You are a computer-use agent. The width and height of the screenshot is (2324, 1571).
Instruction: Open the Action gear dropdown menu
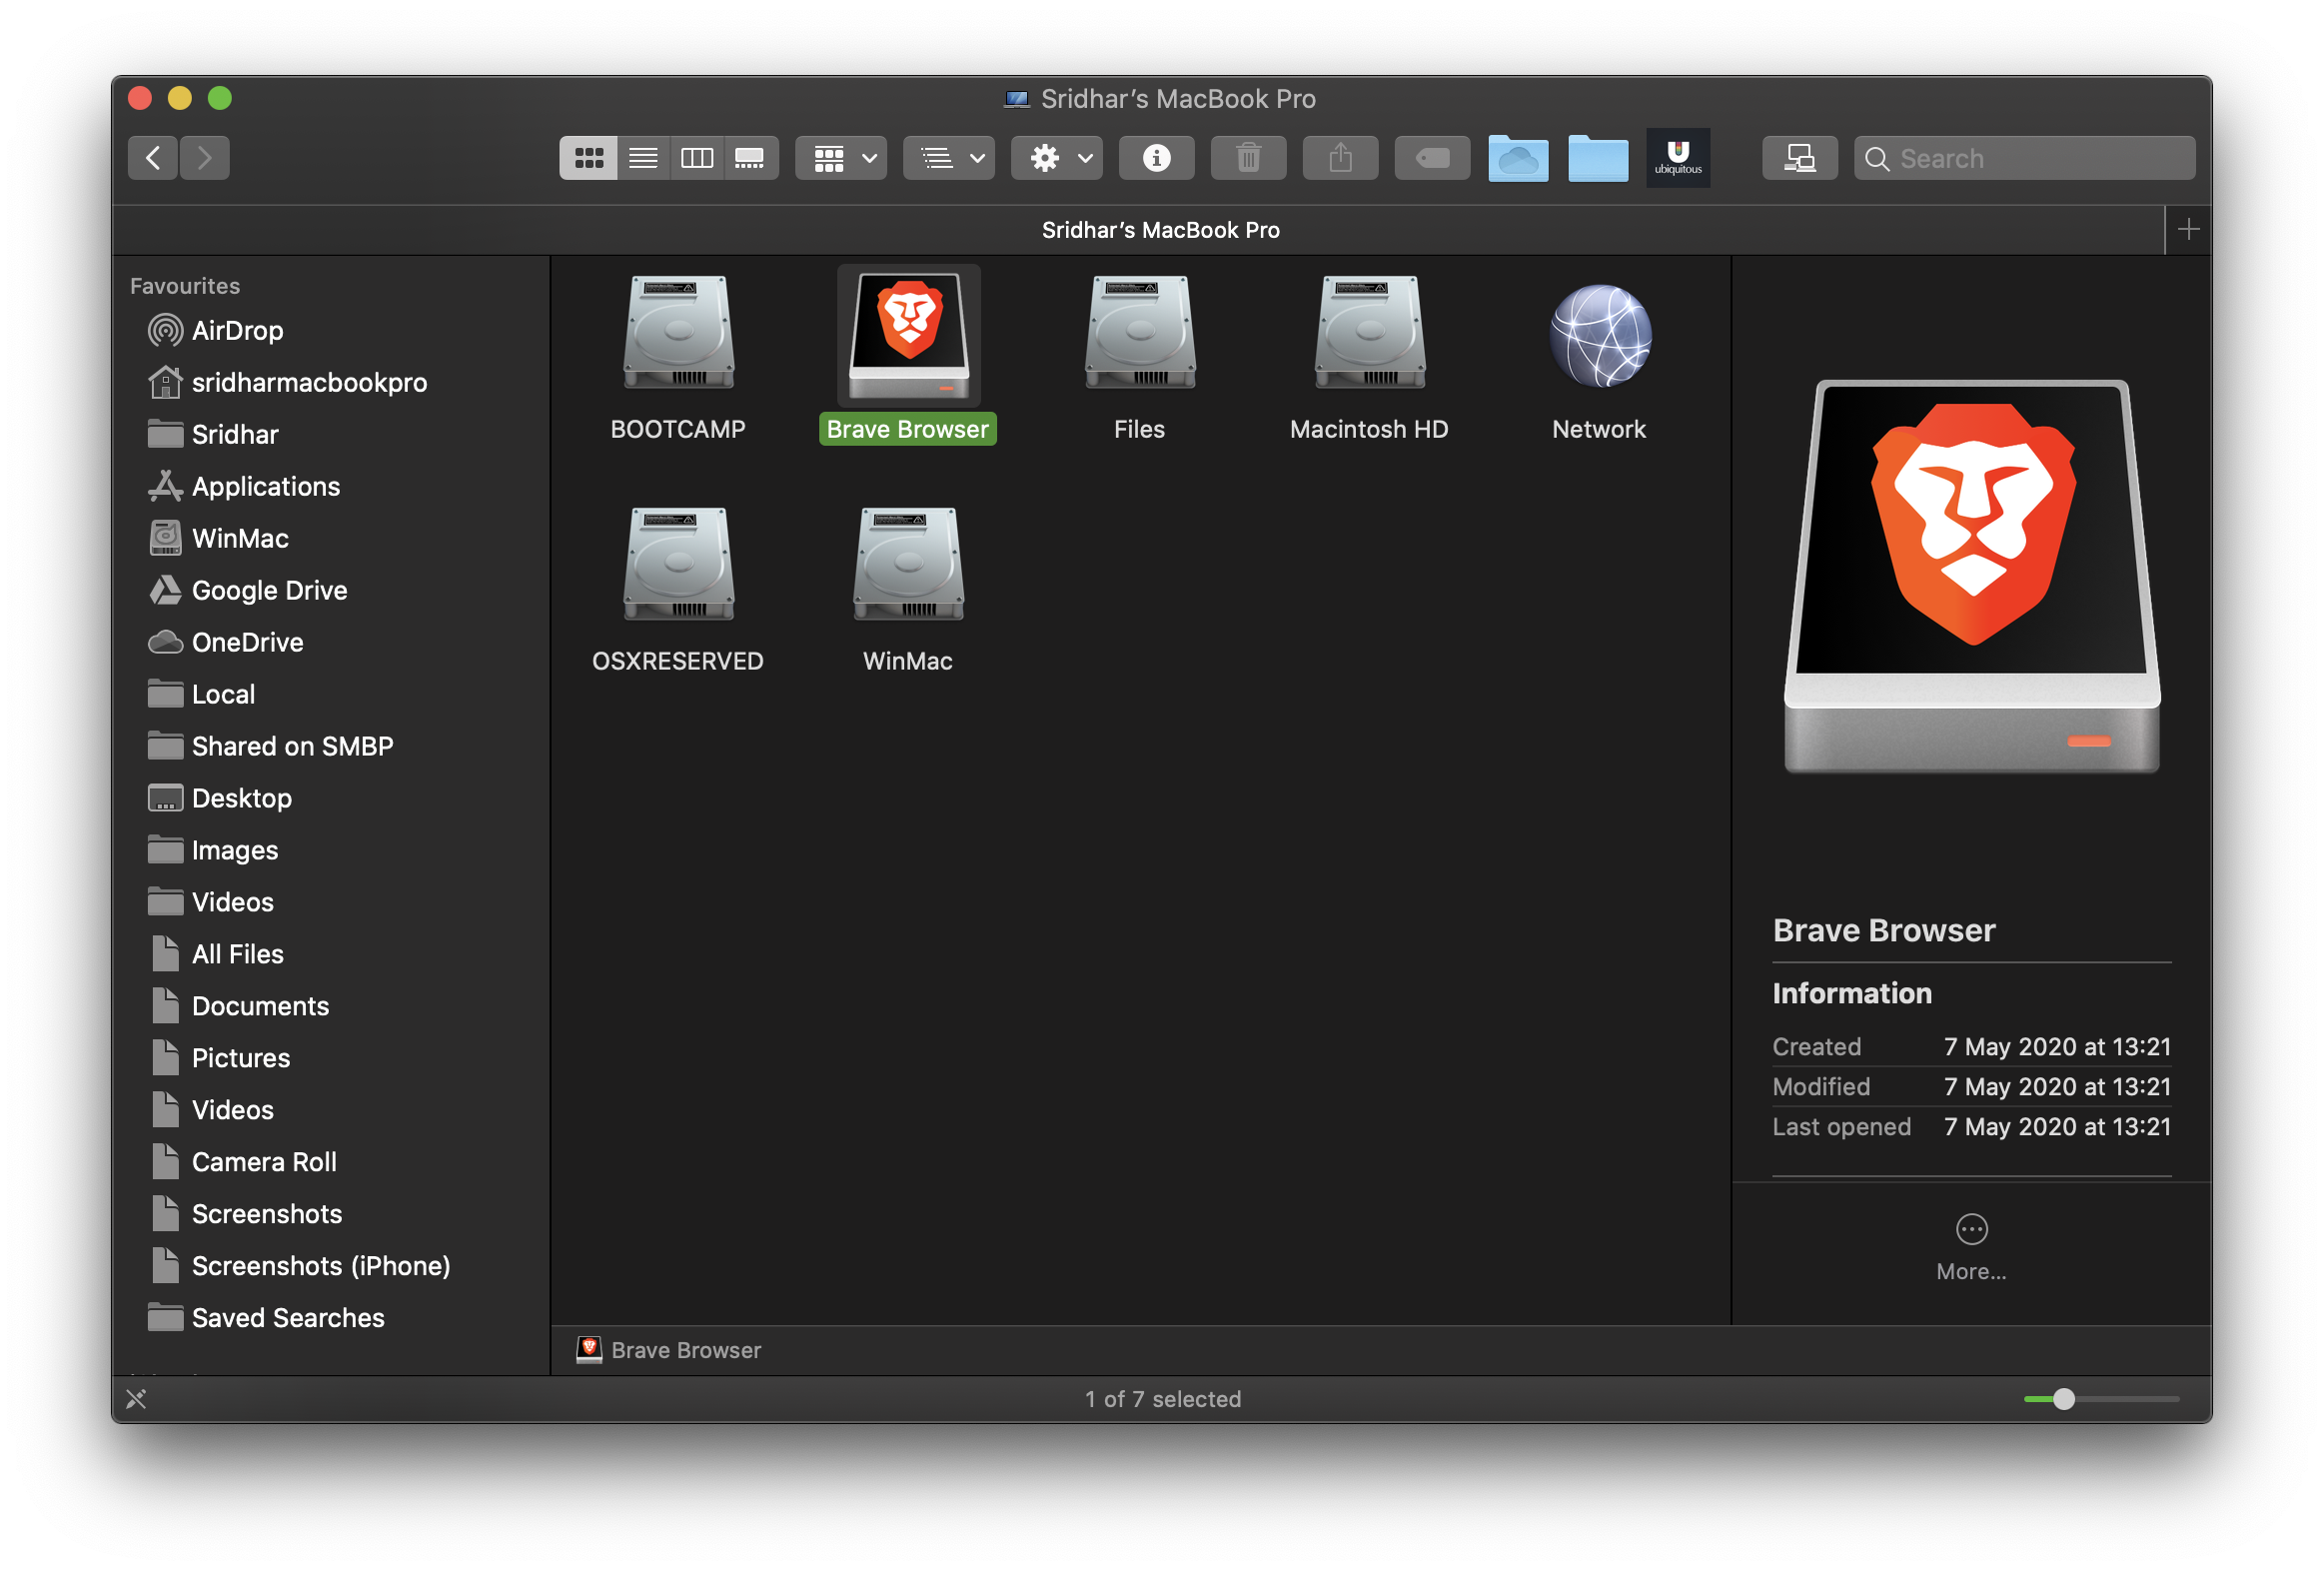[x=1057, y=158]
